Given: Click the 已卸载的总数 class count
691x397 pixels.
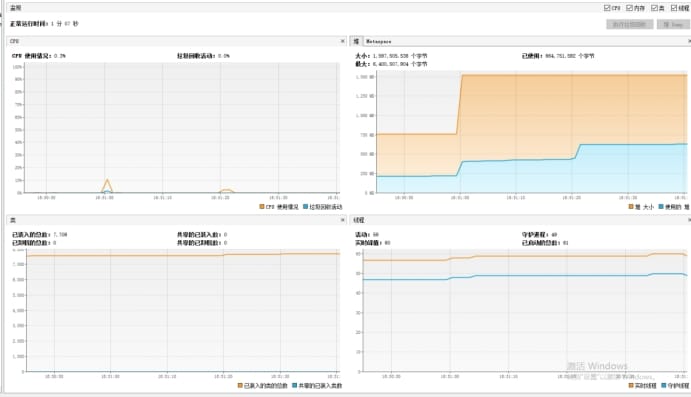Looking at the screenshot, I should click(x=34, y=243).
